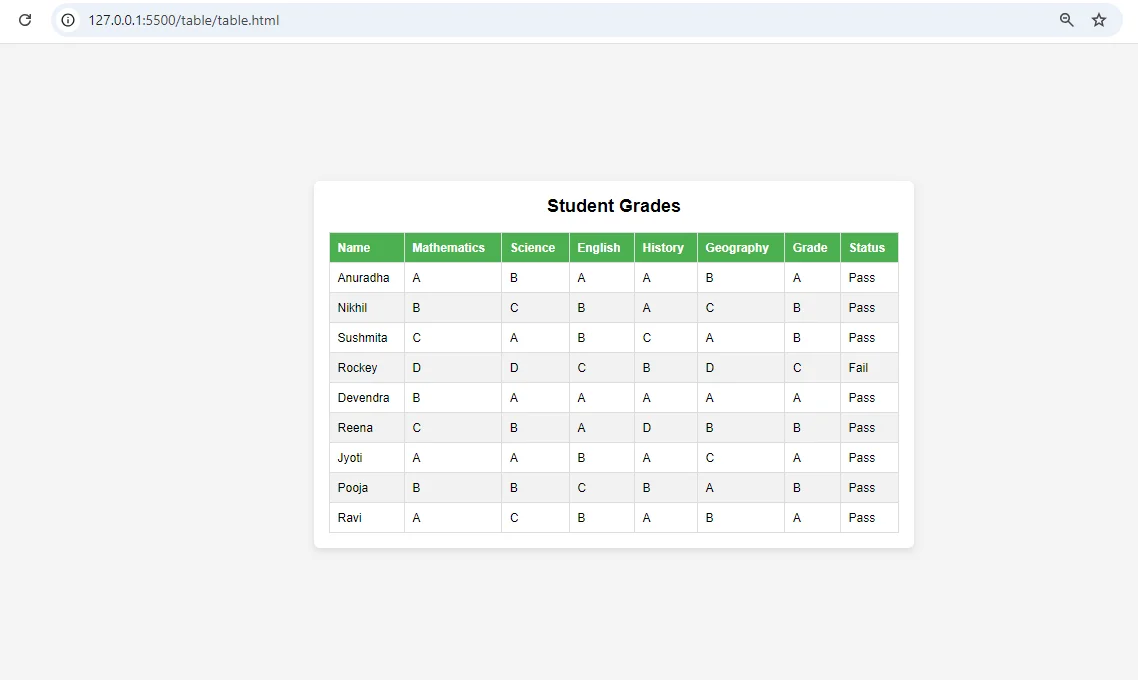
Task: Open site information via the info icon
Action: point(66,19)
